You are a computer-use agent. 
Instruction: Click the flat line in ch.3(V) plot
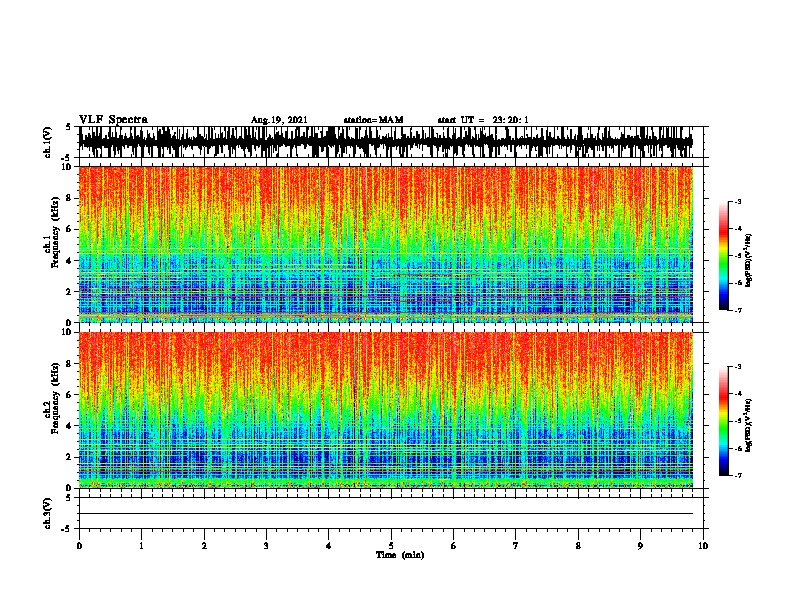pos(386,514)
